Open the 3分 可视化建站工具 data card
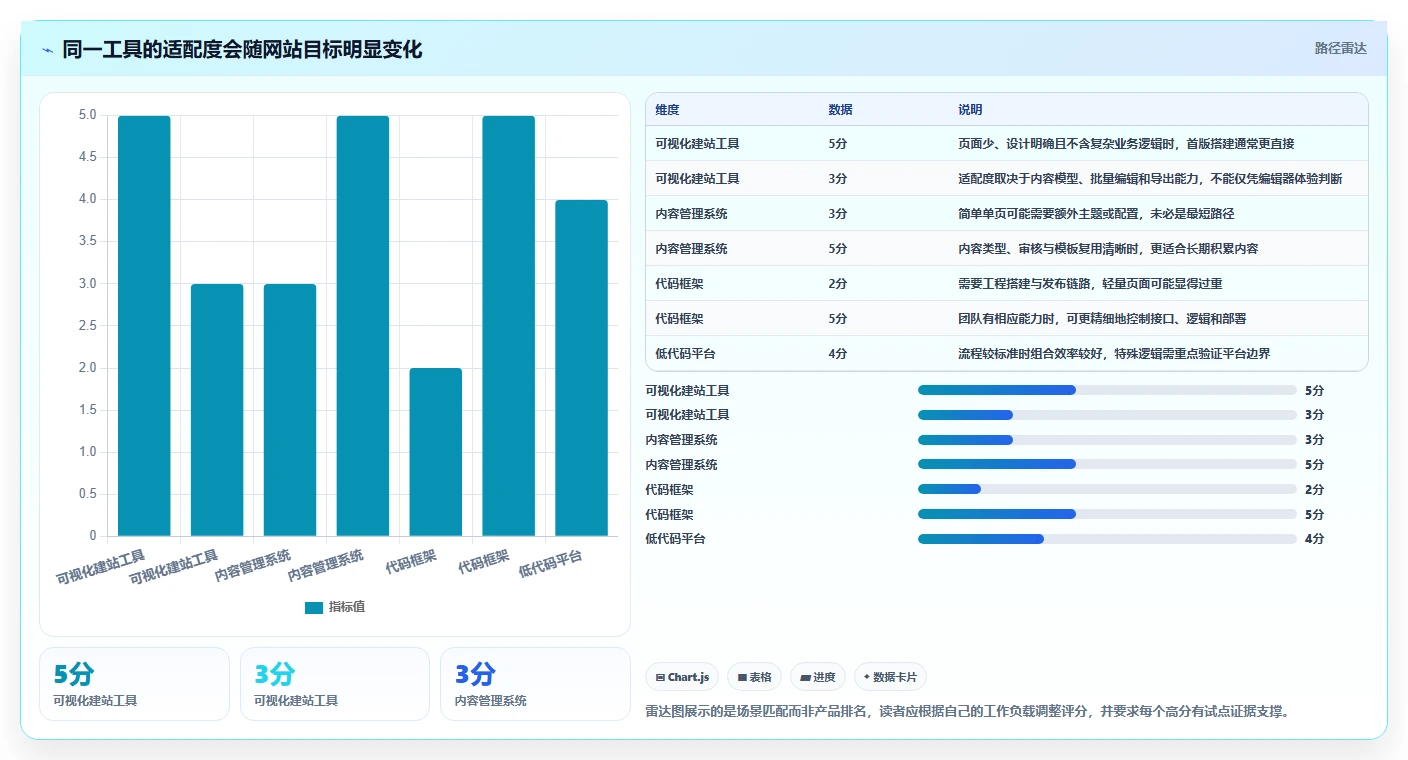This screenshot has width=1408, height=760. 335,684
